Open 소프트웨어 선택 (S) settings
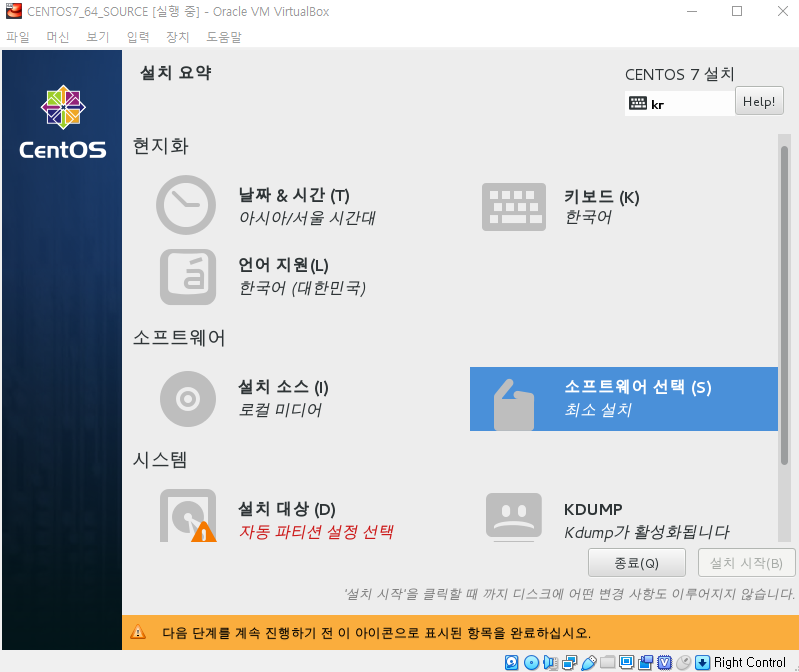Image resolution: width=799 pixels, height=672 pixels. 624,399
